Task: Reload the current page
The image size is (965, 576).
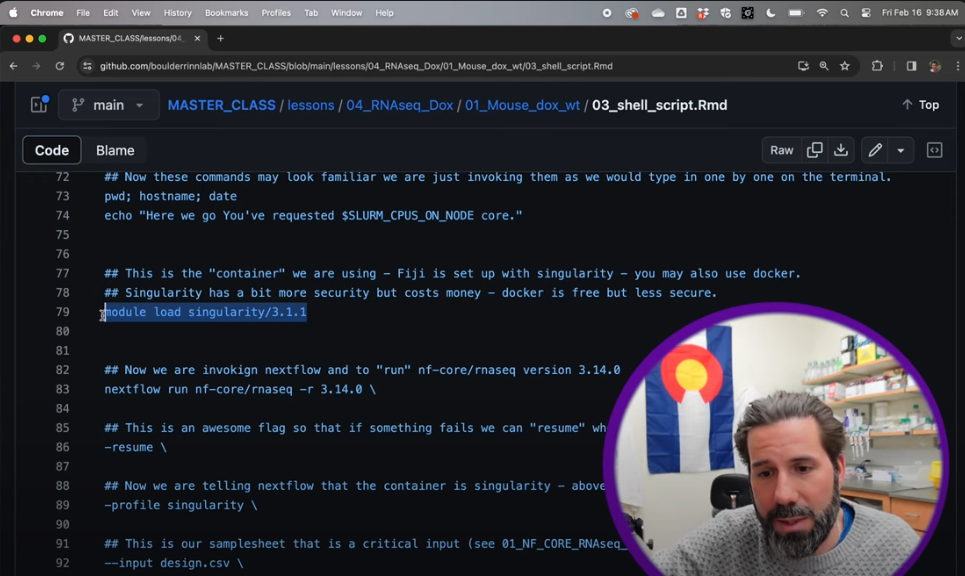Action: (x=59, y=66)
